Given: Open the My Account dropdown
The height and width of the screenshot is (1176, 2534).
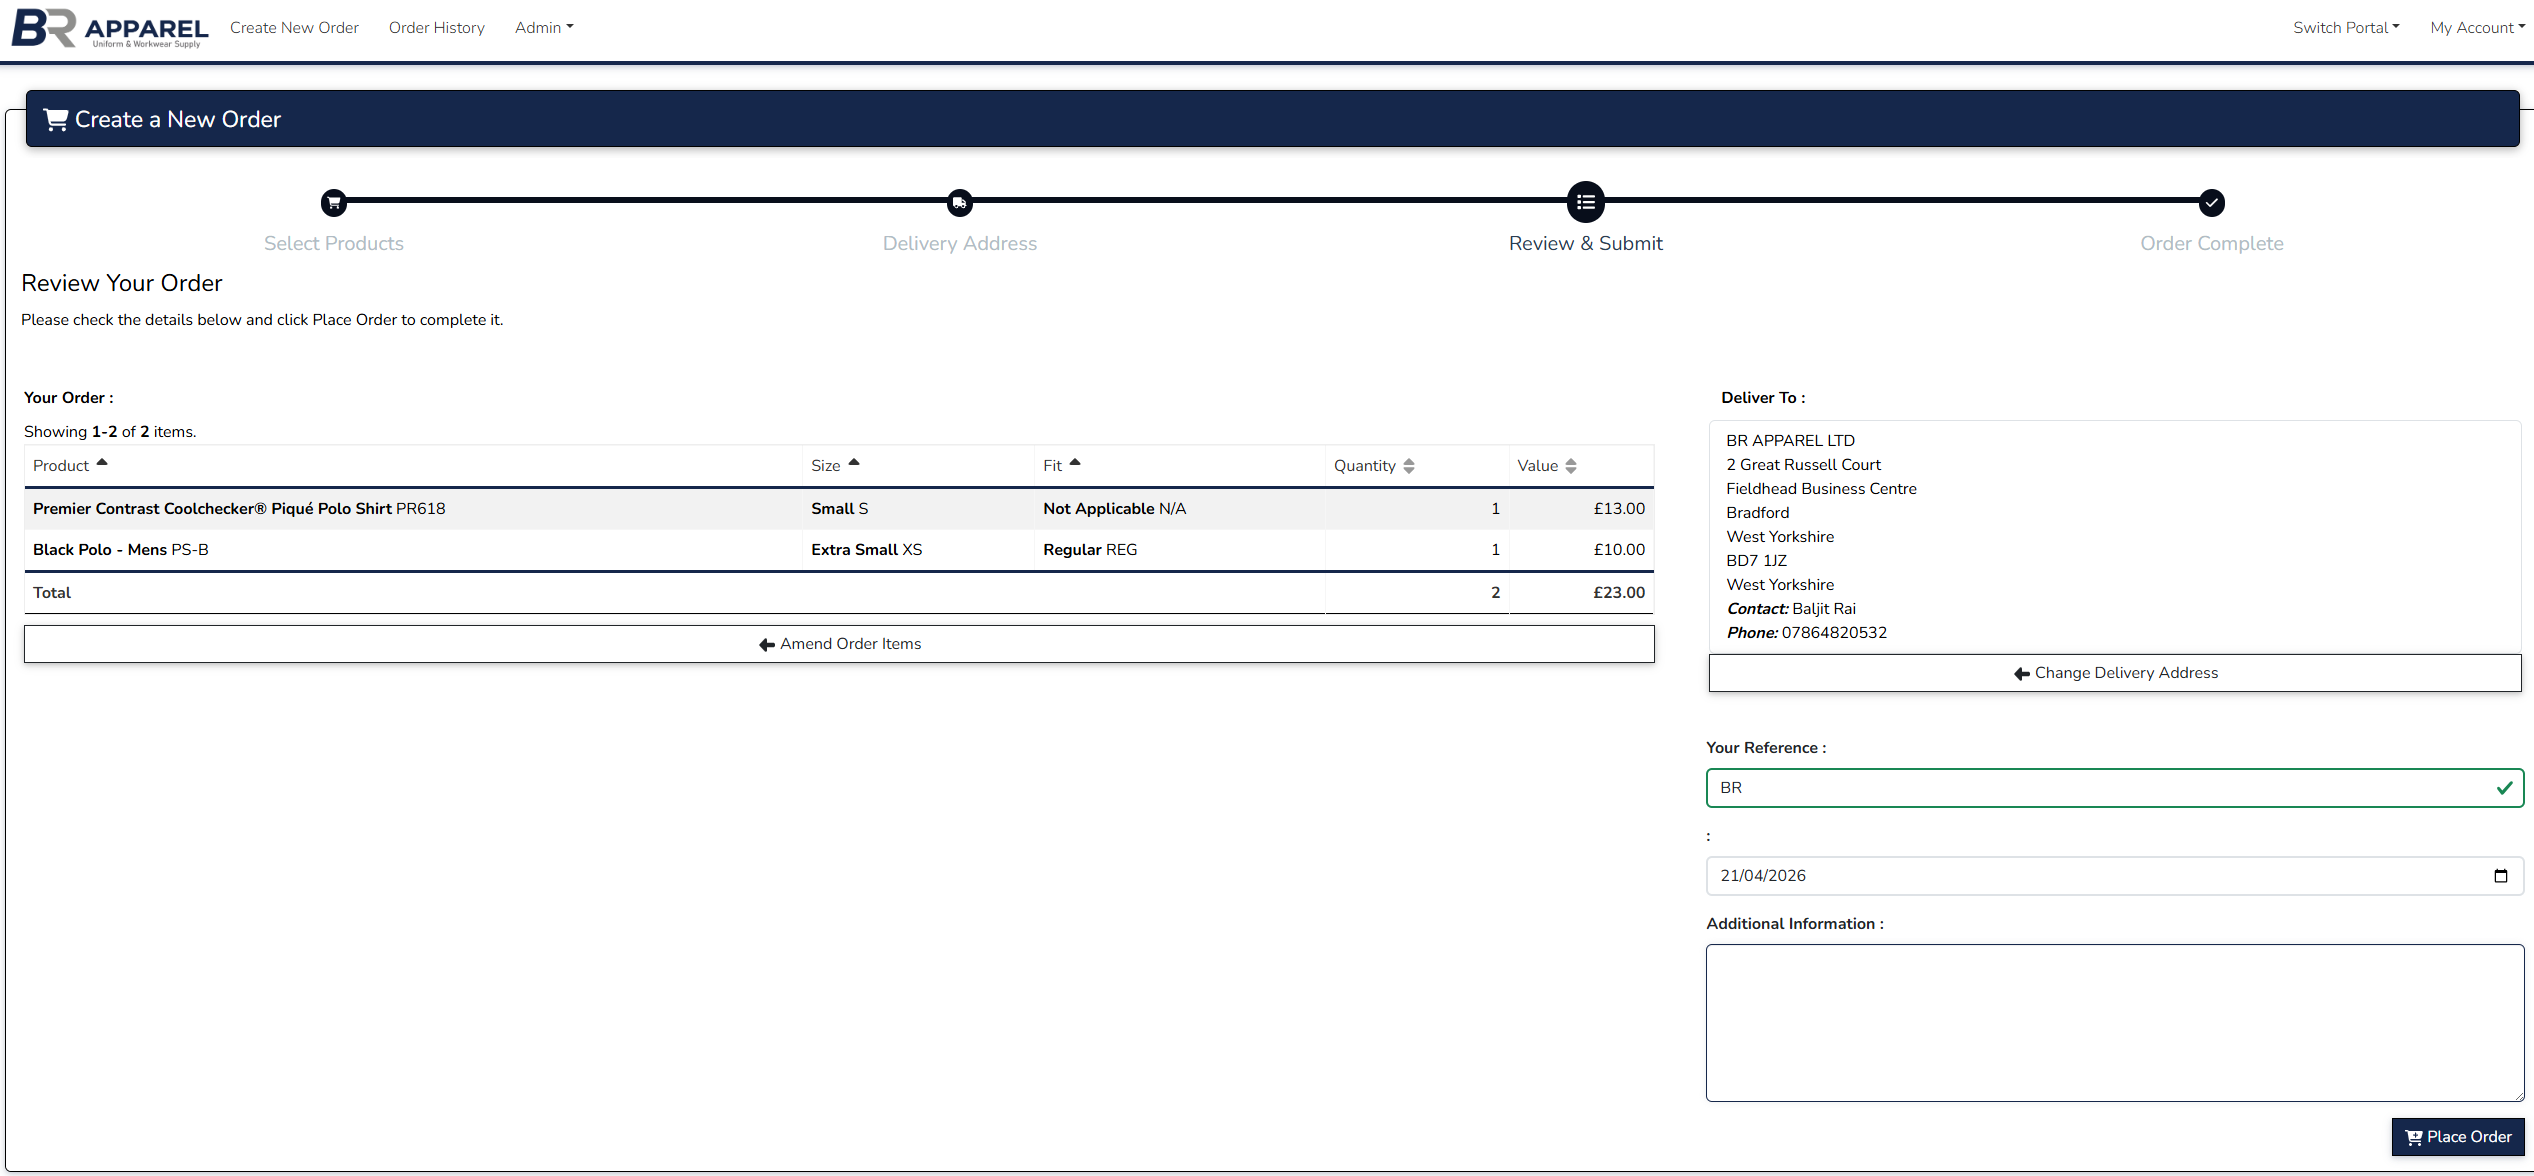Looking at the screenshot, I should (2477, 28).
